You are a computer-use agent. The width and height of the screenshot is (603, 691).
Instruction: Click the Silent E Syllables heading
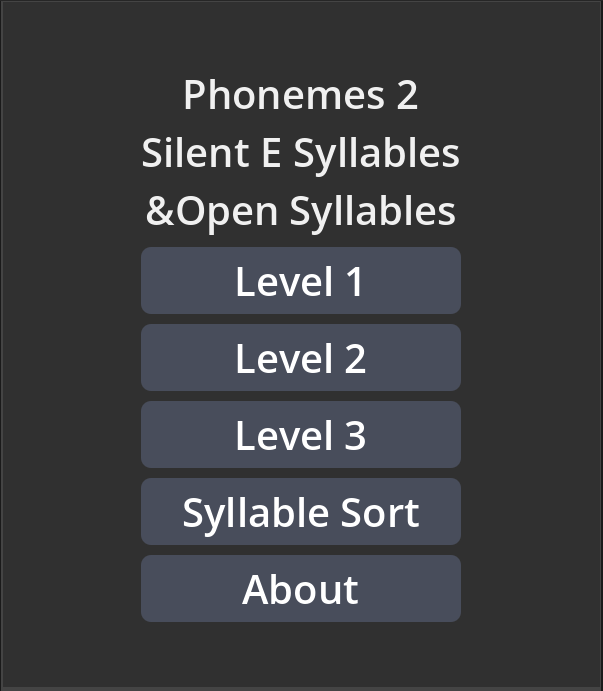(x=301, y=153)
